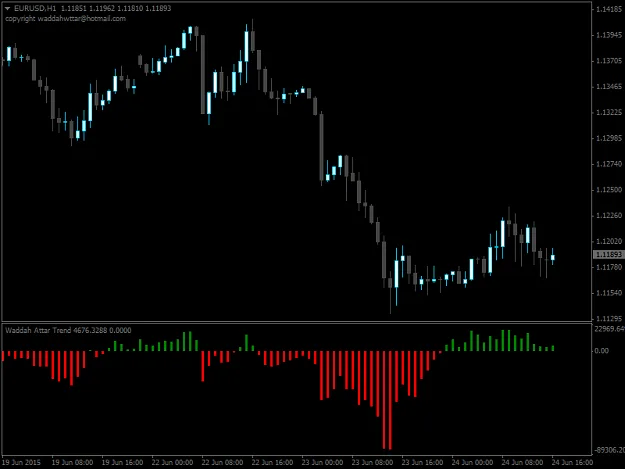Viewport: 625px width, 469px height.
Task: Select indicator scale value 22969.64
Action: (609, 329)
